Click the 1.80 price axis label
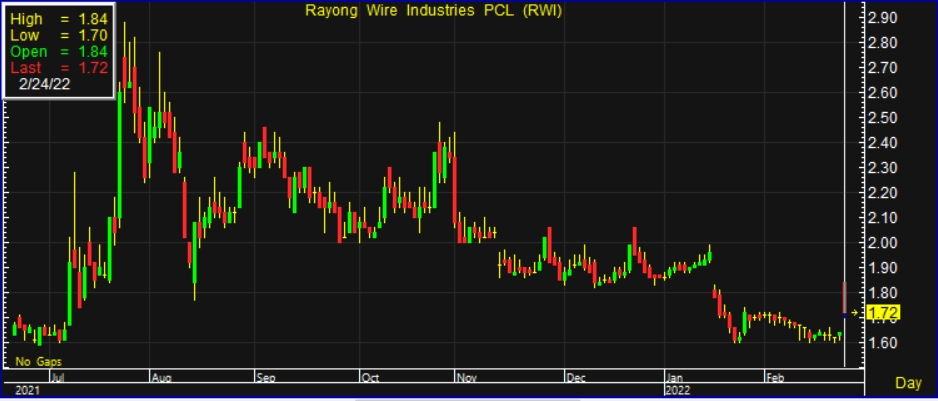This screenshot has width=938, height=401. pos(882,293)
